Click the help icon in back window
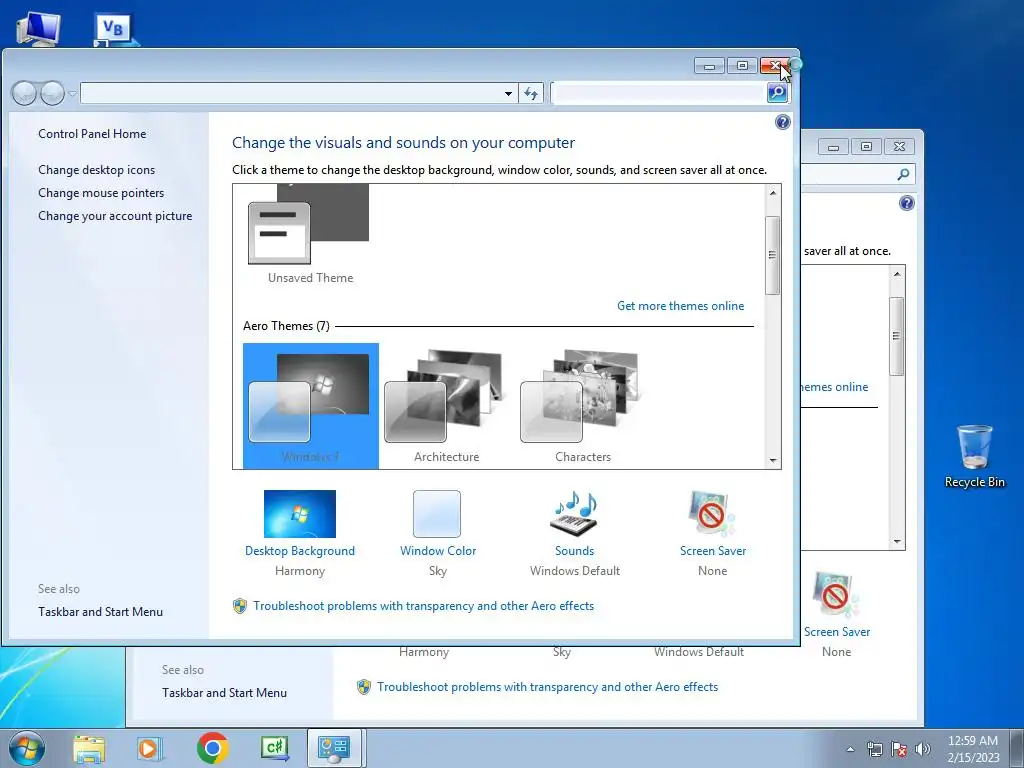 [906, 203]
